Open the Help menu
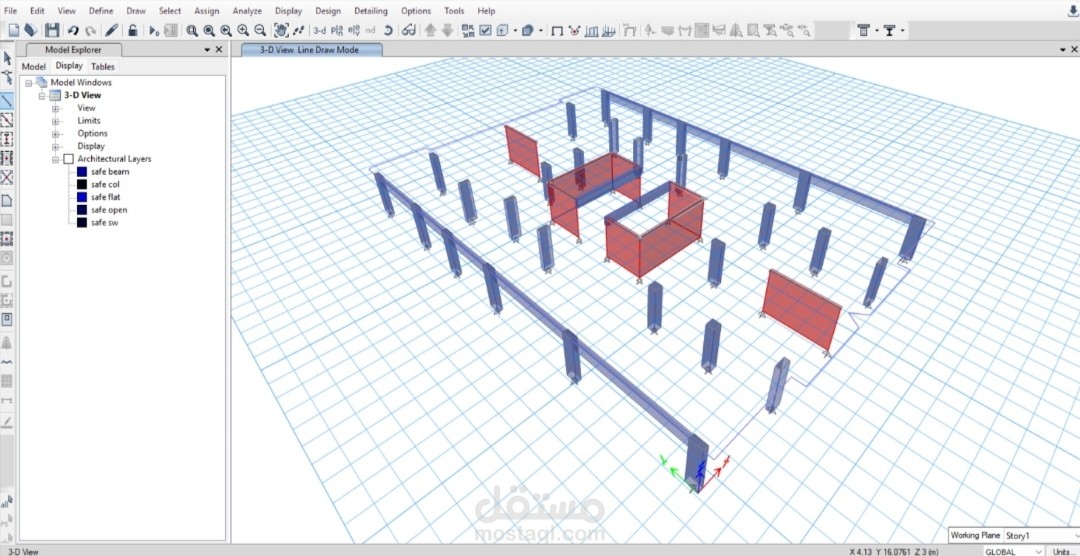1080x556 pixels. pyautogui.click(x=486, y=11)
